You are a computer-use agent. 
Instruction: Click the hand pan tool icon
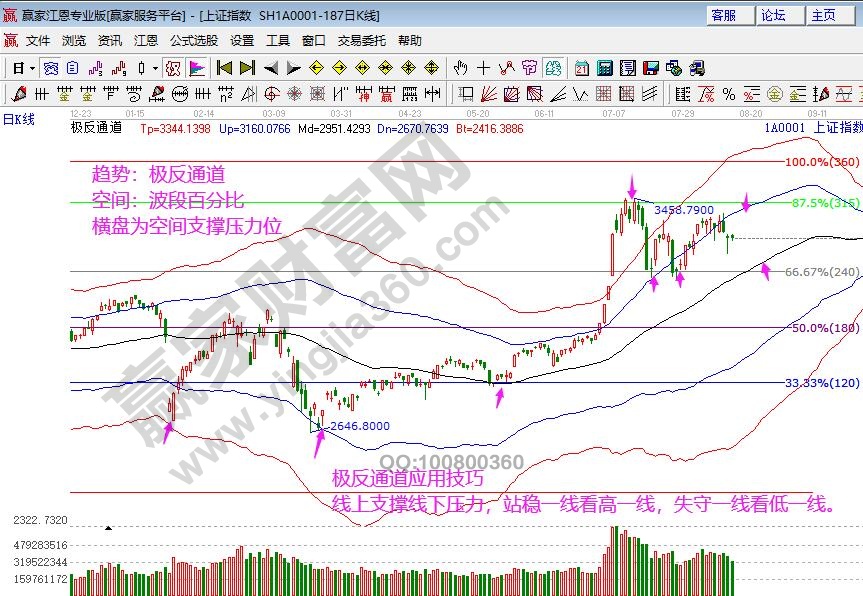[x=460, y=68]
